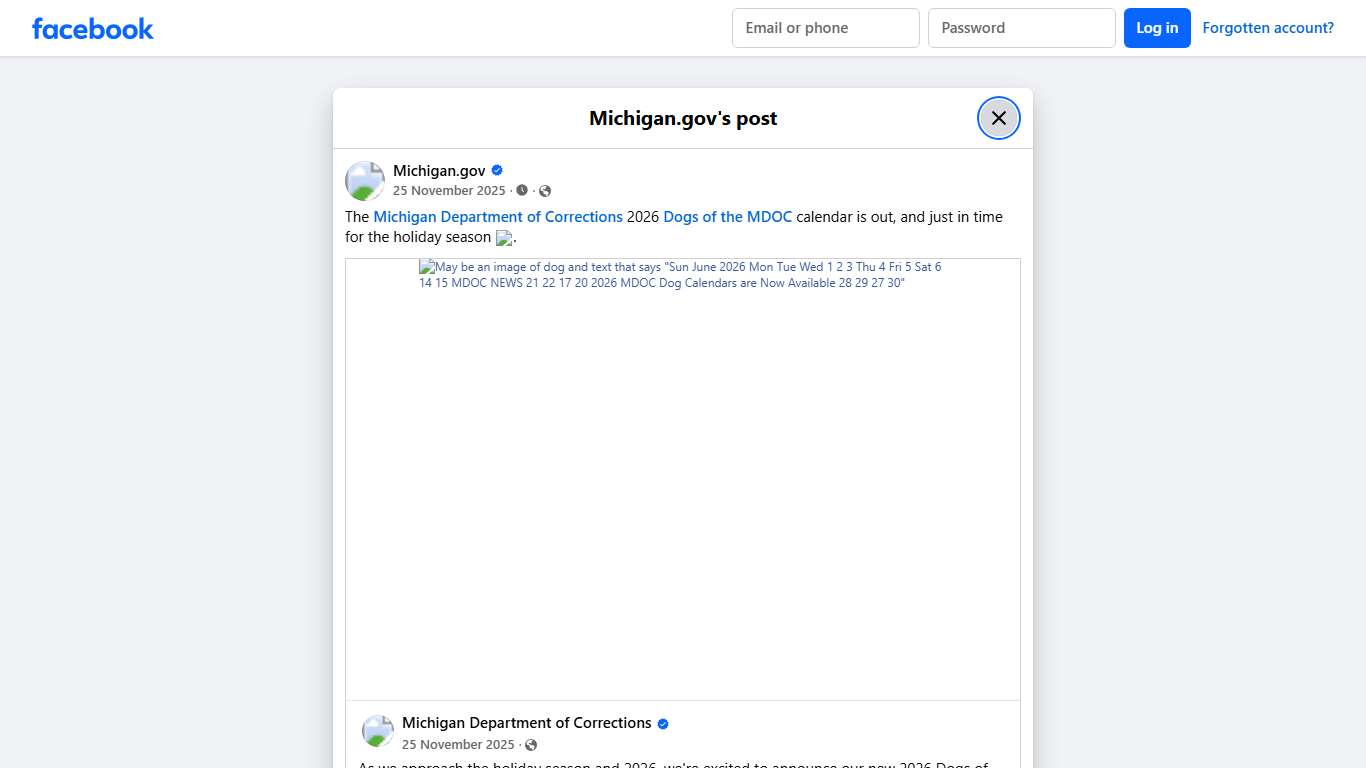This screenshot has height=768, width=1366.
Task: Open the MDOC dog calendar post image
Action: pyautogui.click(x=683, y=478)
